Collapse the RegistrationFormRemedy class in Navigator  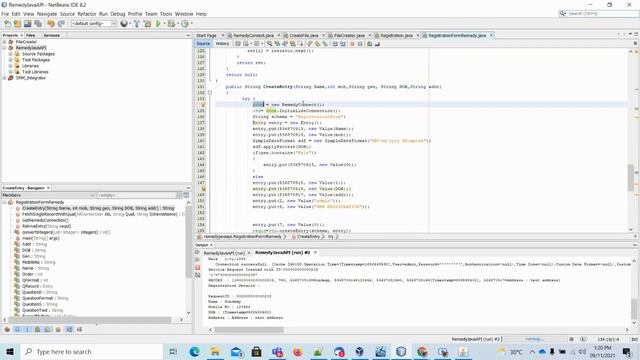pos(4,202)
